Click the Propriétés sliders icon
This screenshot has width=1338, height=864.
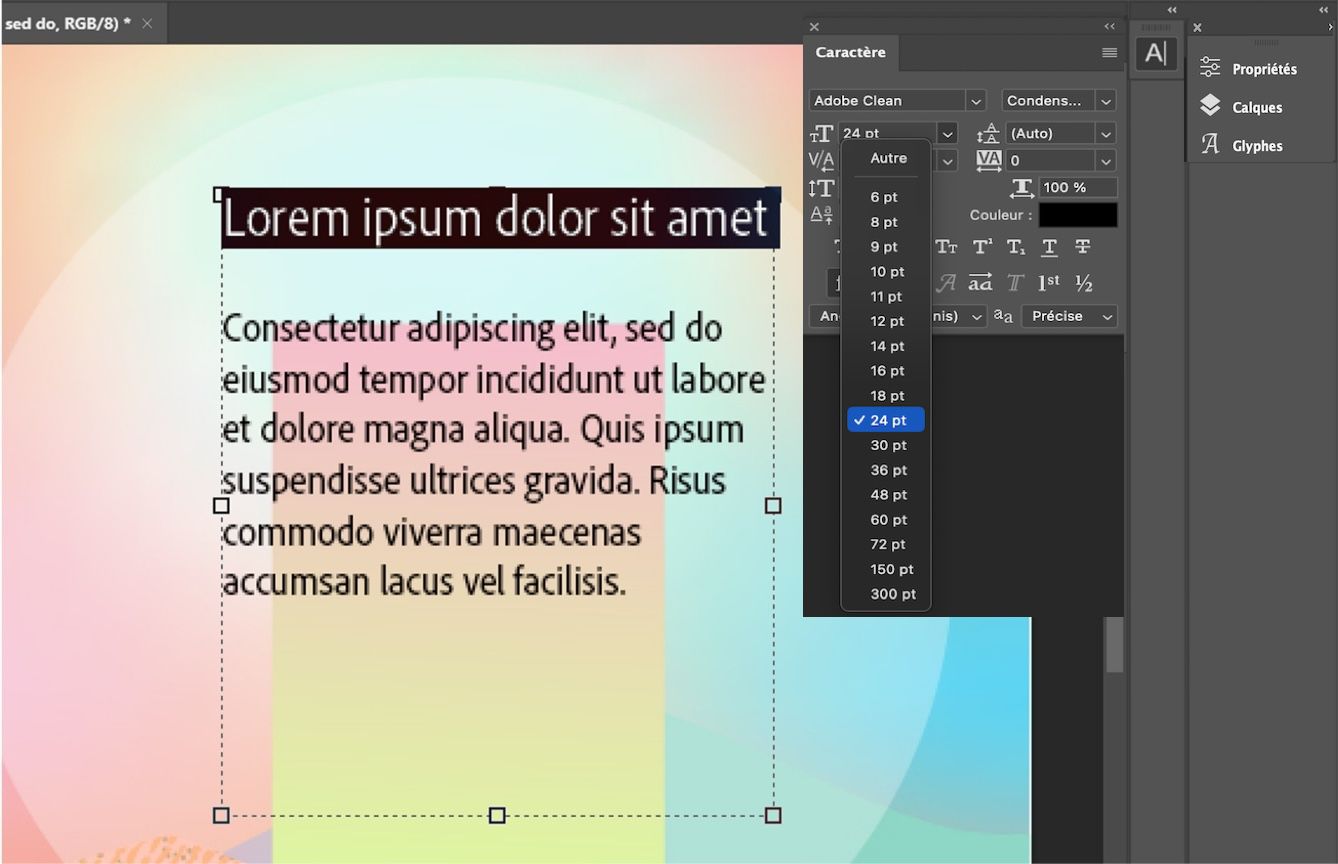(1210, 68)
